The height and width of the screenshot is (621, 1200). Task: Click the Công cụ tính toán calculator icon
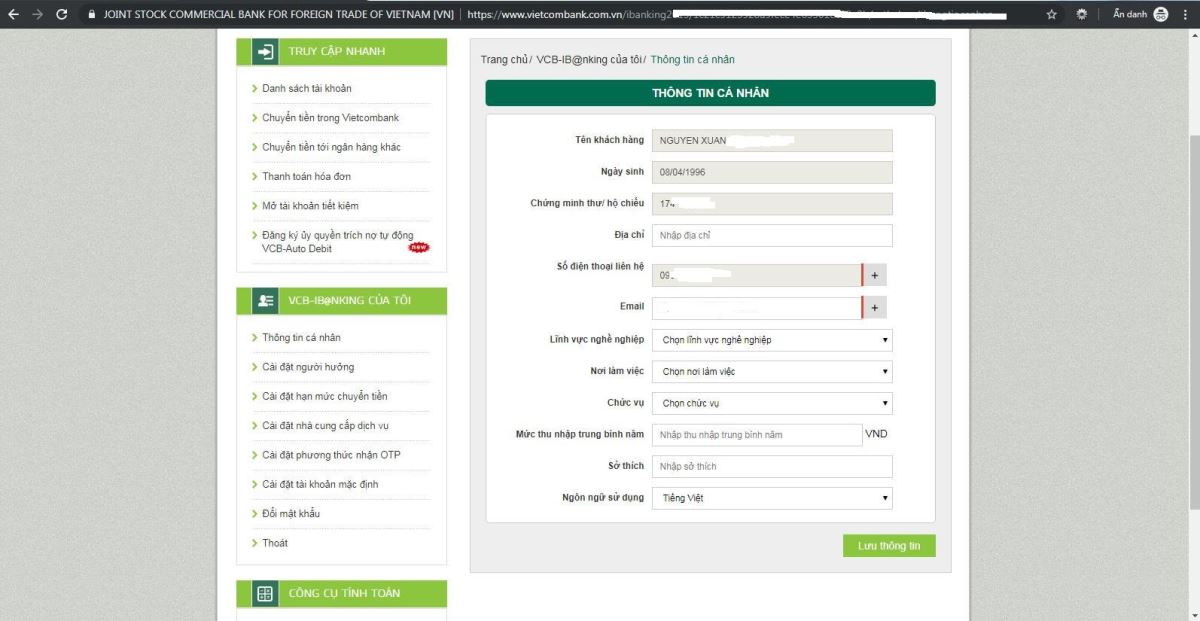tap(265, 593)
